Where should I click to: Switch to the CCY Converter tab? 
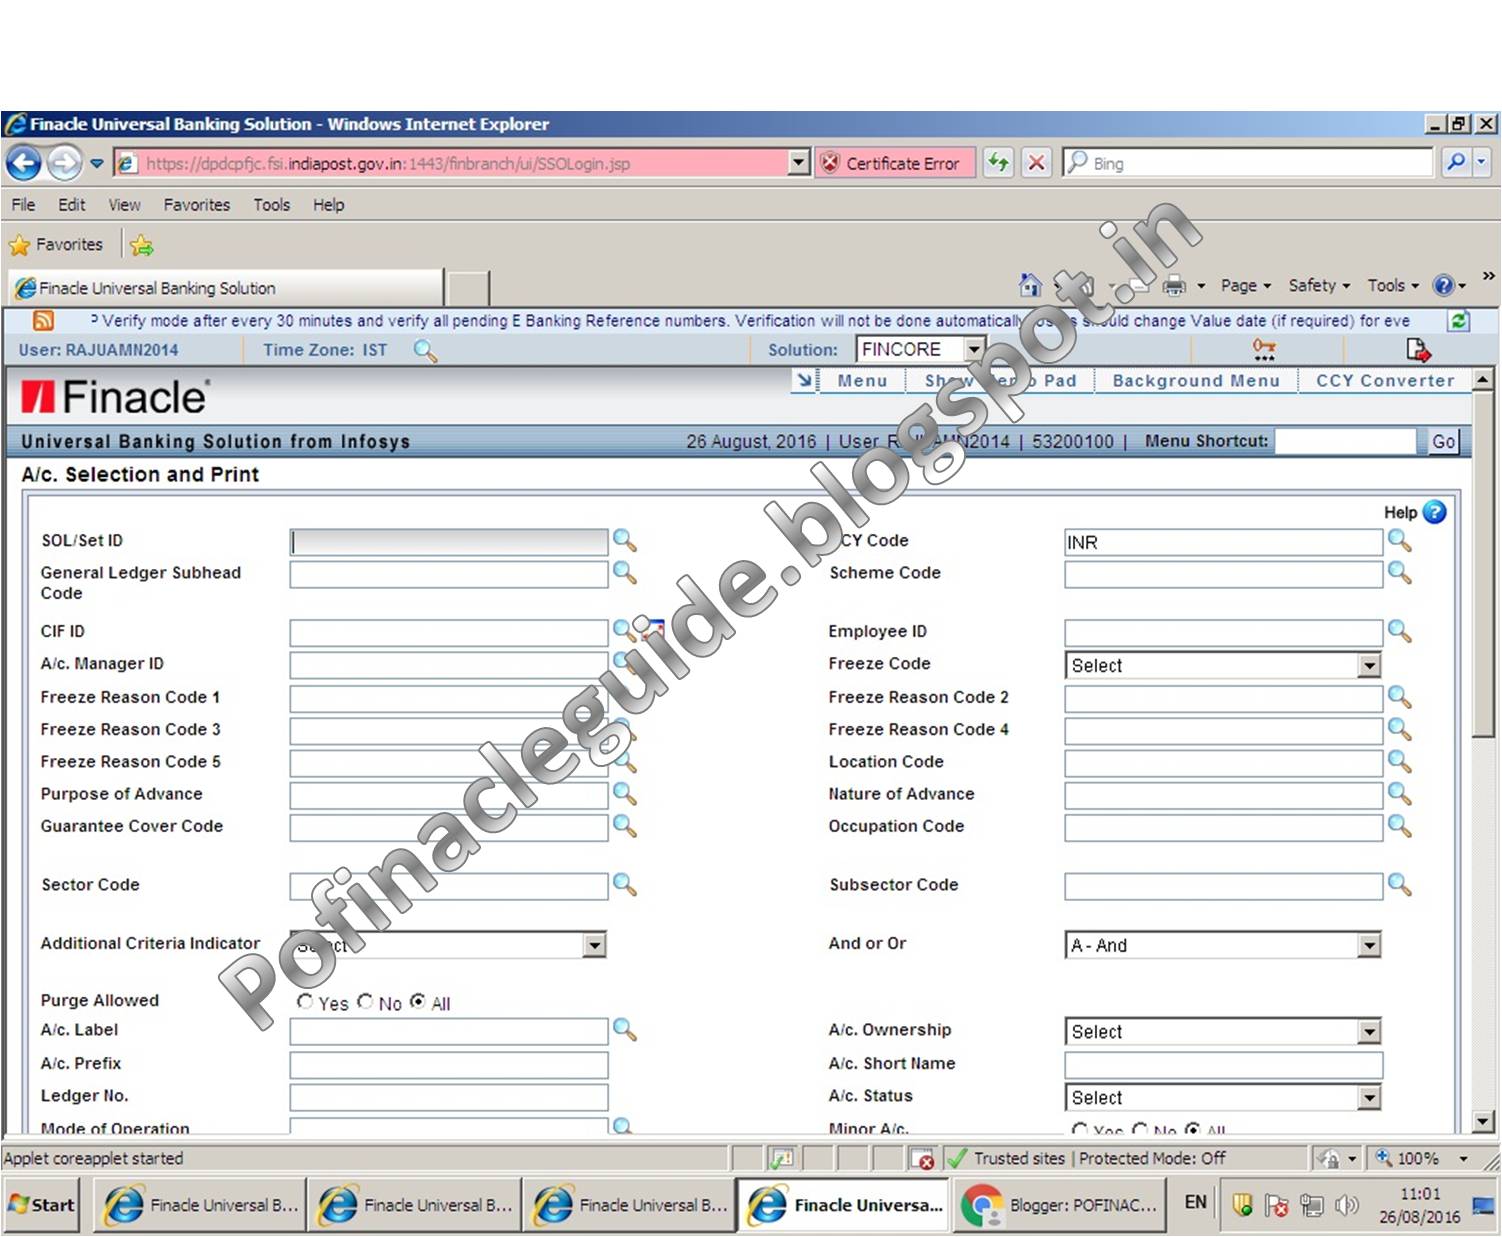tap(1385, 381)
